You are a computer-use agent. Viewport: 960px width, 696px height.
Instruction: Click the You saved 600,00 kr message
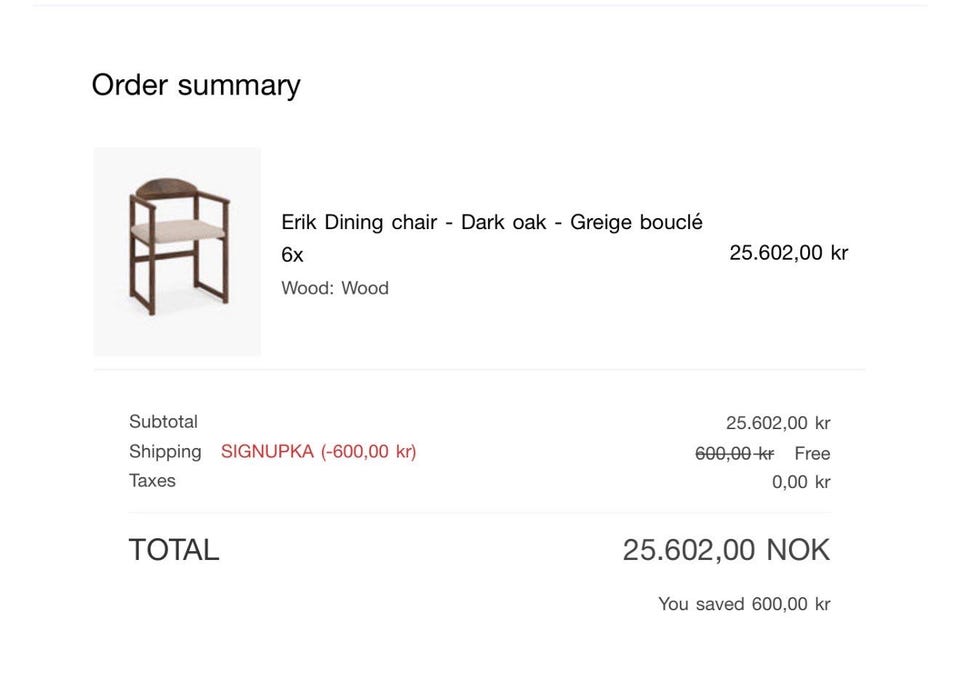point(744,604)
